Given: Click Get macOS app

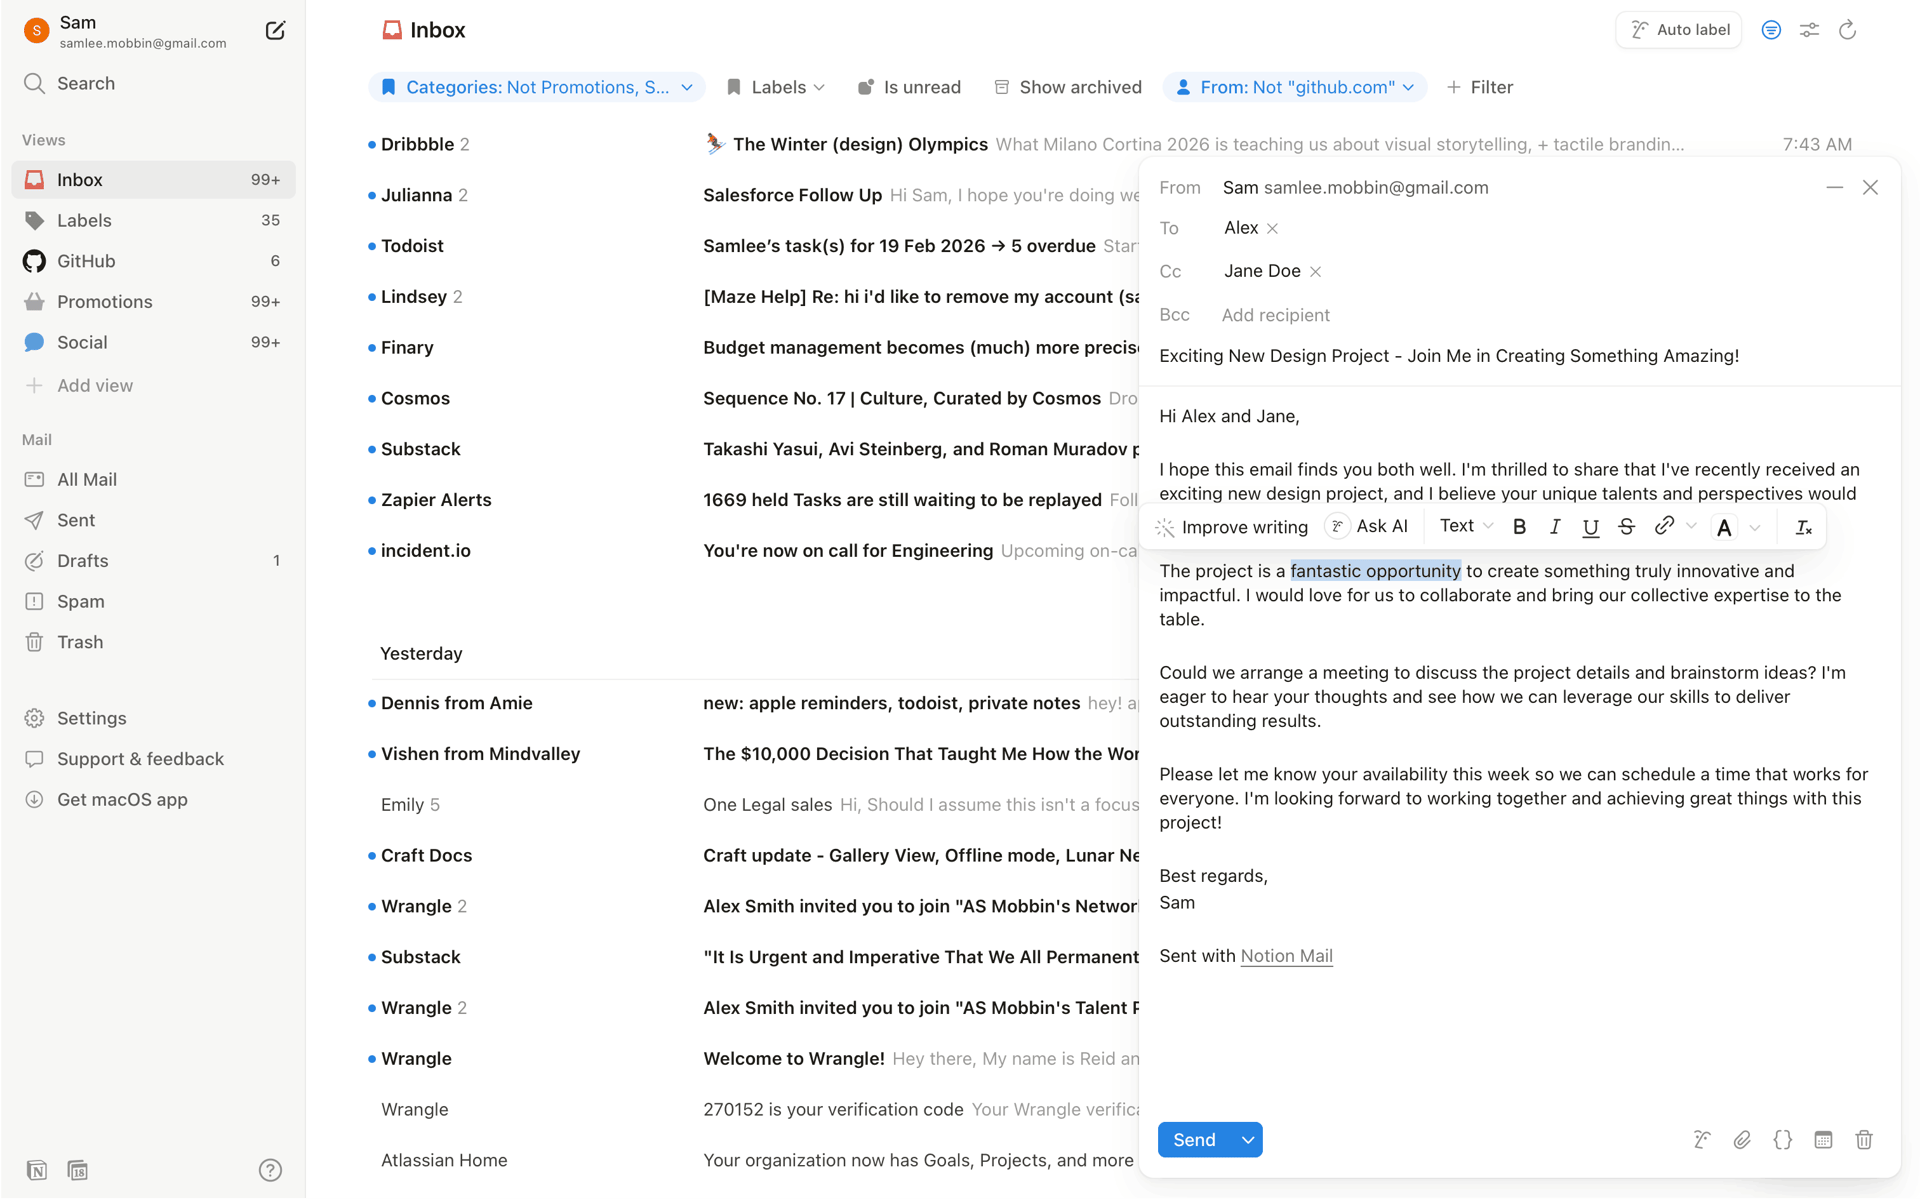Looking at the screenshot, I should (153, 799).
